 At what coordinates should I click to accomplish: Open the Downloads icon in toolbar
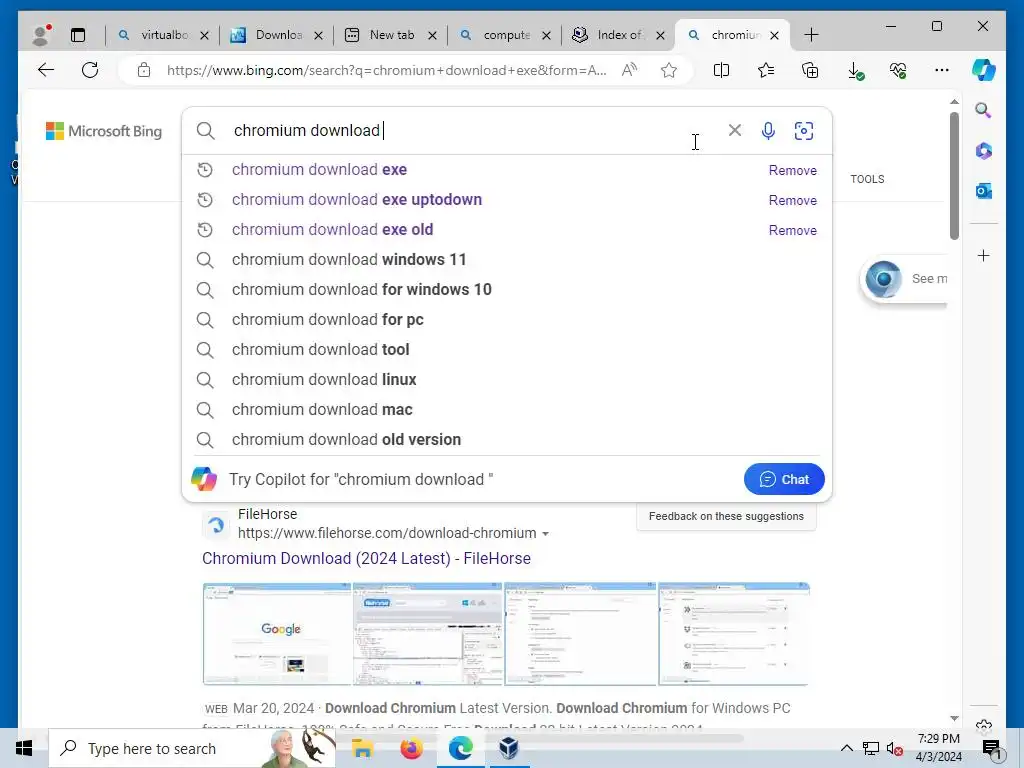click(855, 71)
